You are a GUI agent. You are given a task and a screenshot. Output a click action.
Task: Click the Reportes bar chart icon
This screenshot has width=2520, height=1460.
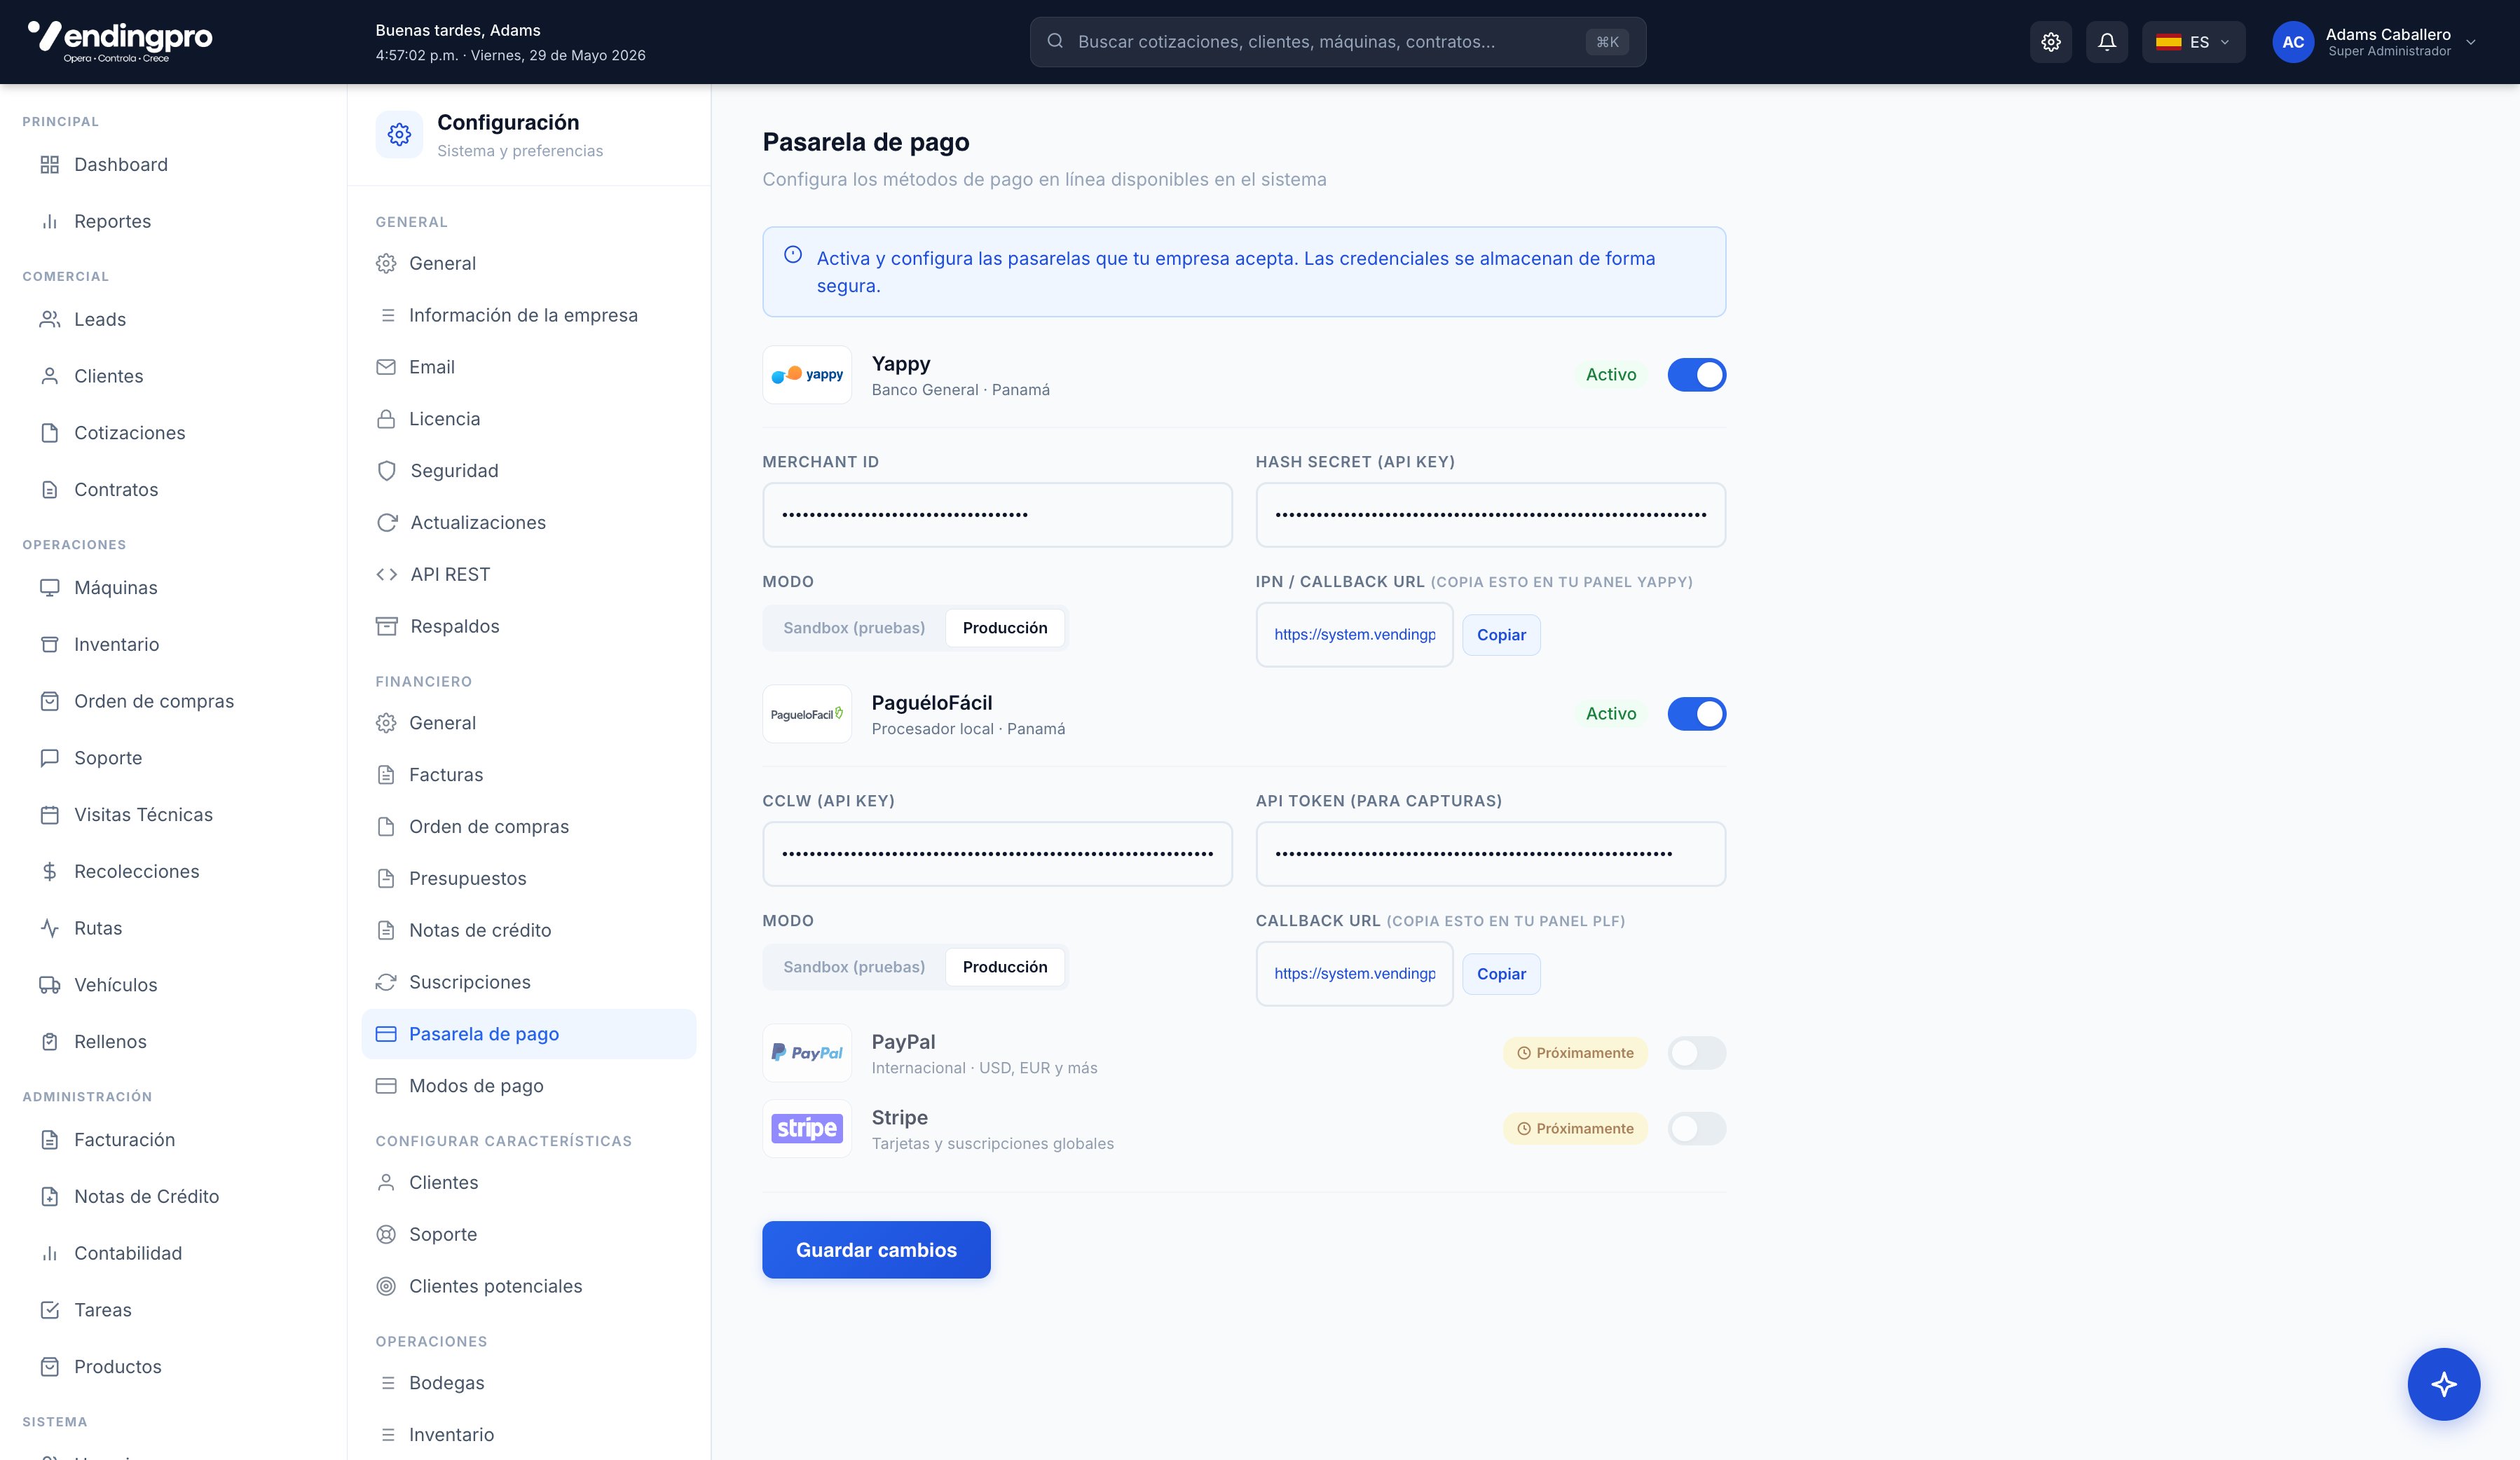[x=49, y=222]
